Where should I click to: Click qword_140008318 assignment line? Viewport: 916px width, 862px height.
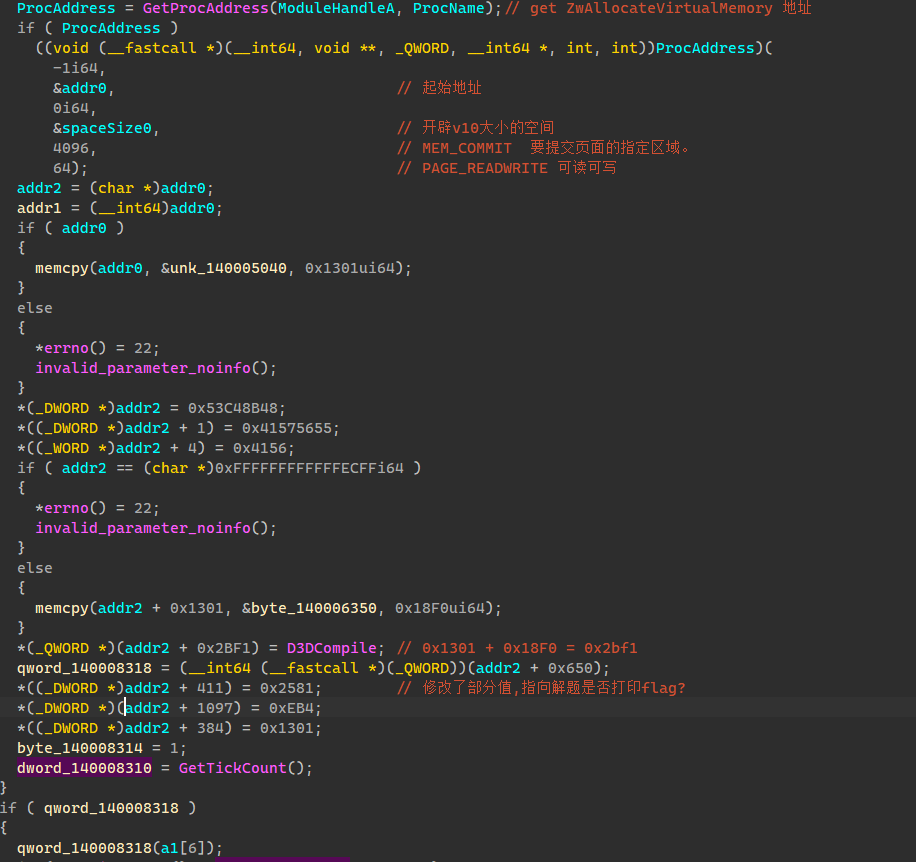[313, 668]
